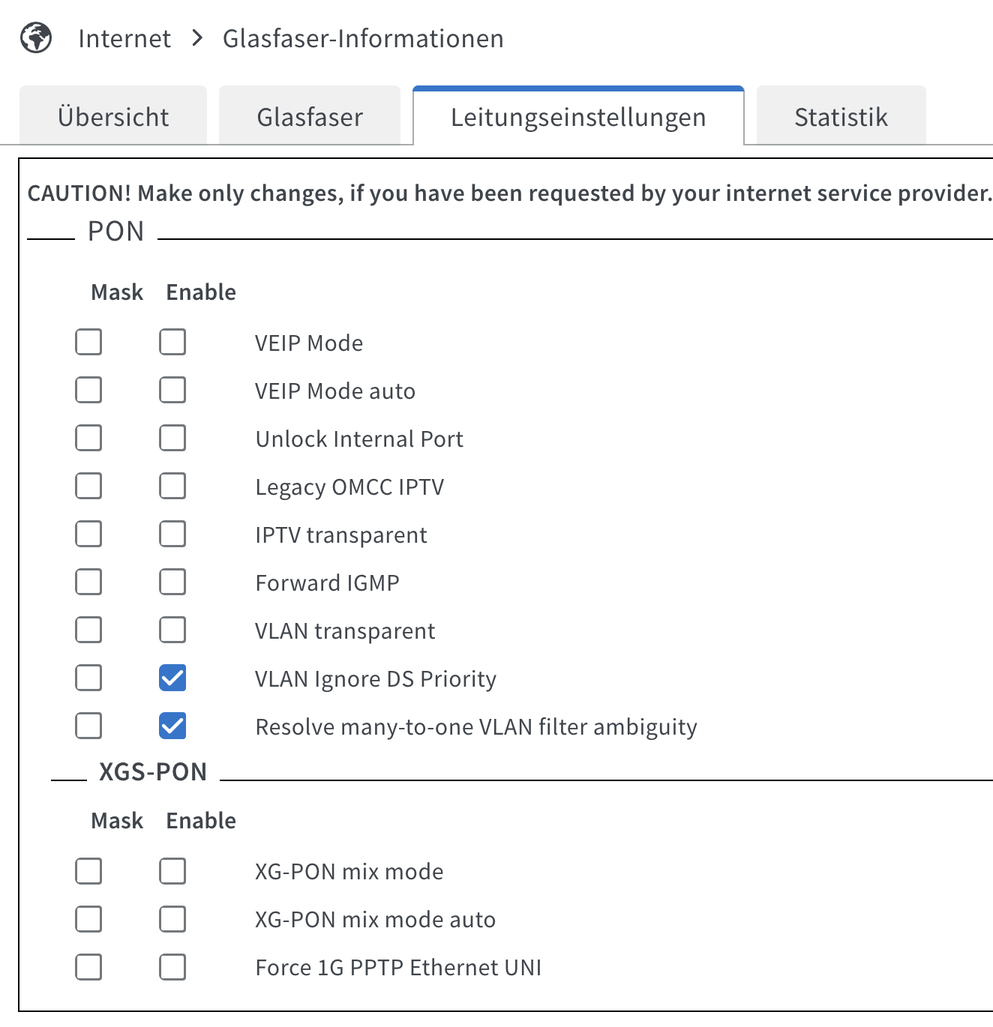Screen dimensions: 993x1027
Task: Enable VEIP Mode checkbox
Action: pyautogui.click(x=172, y=342)
